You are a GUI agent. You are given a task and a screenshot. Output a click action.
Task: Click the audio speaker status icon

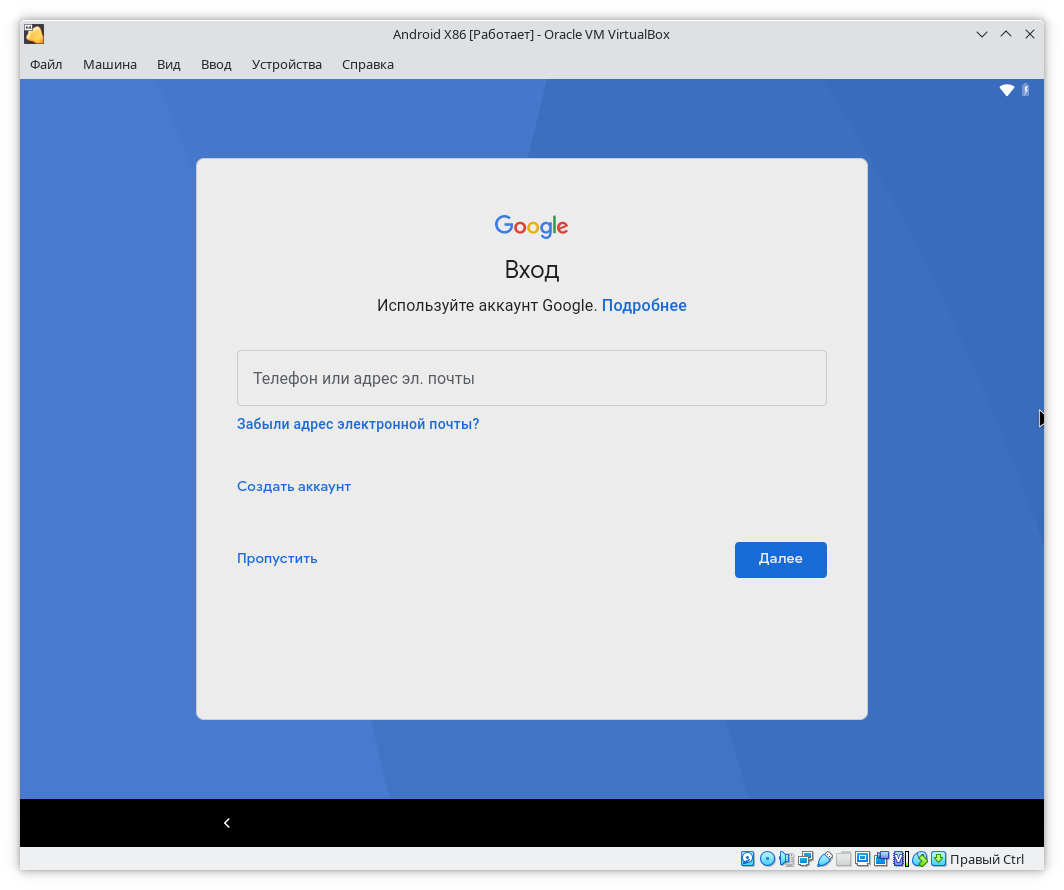point(787,859)
